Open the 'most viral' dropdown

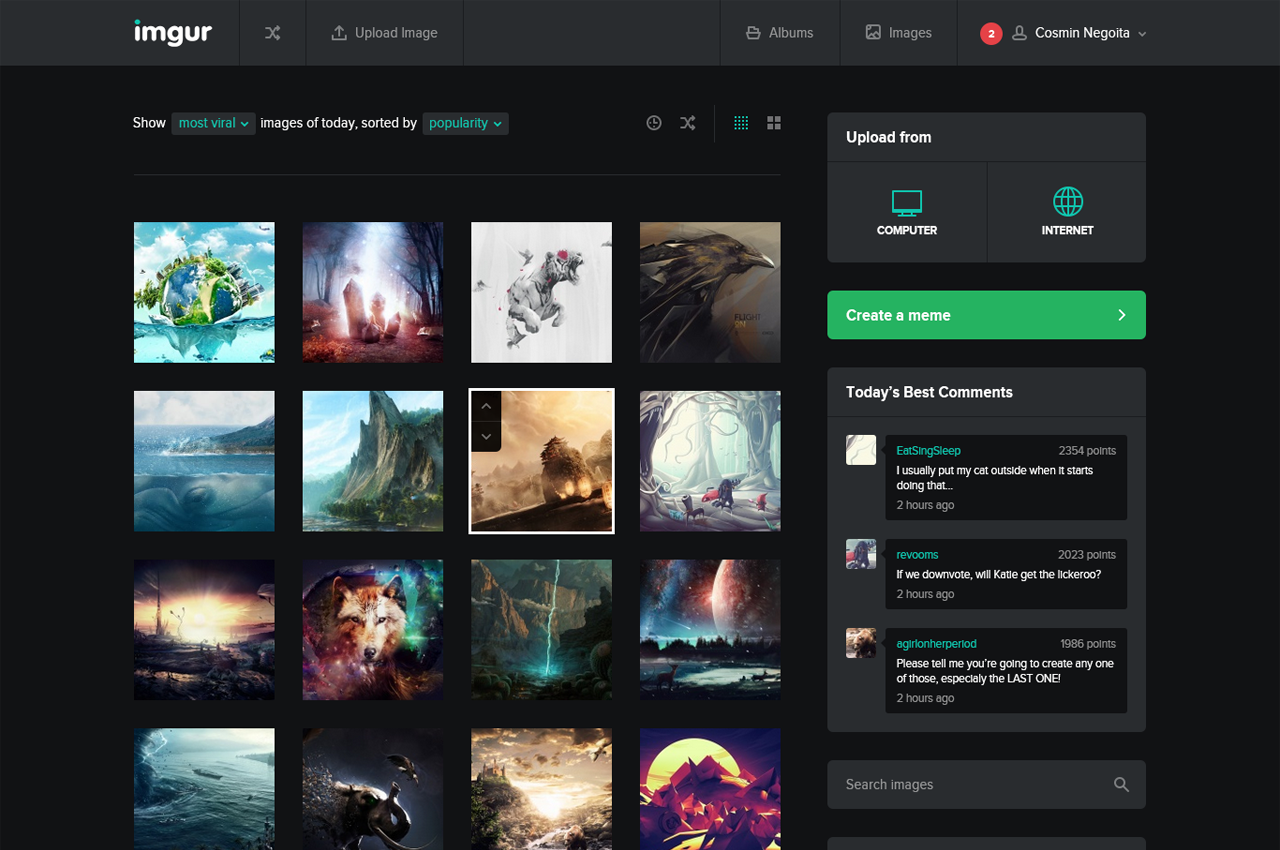(x=213, y=123)
